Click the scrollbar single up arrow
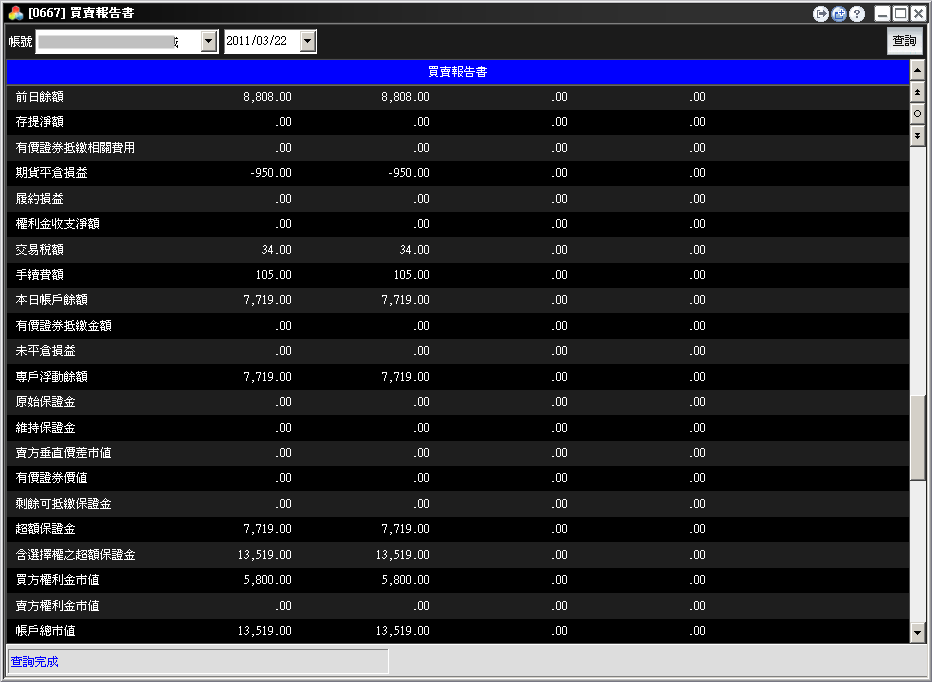The image size is (932, 682). tap(917, 71)
